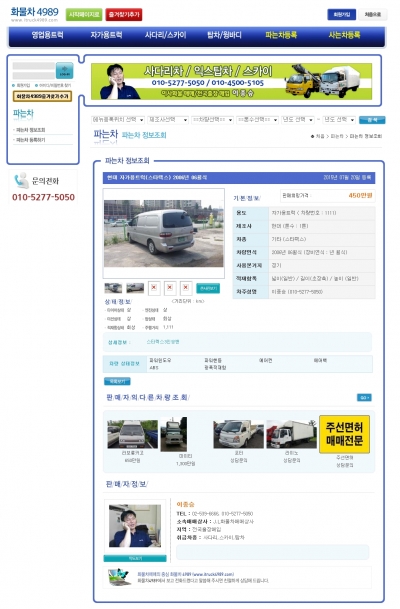
Task: Open the 파는차 정보조회 sidebar link
Action: pyautogui.click(x=31, y=130)
